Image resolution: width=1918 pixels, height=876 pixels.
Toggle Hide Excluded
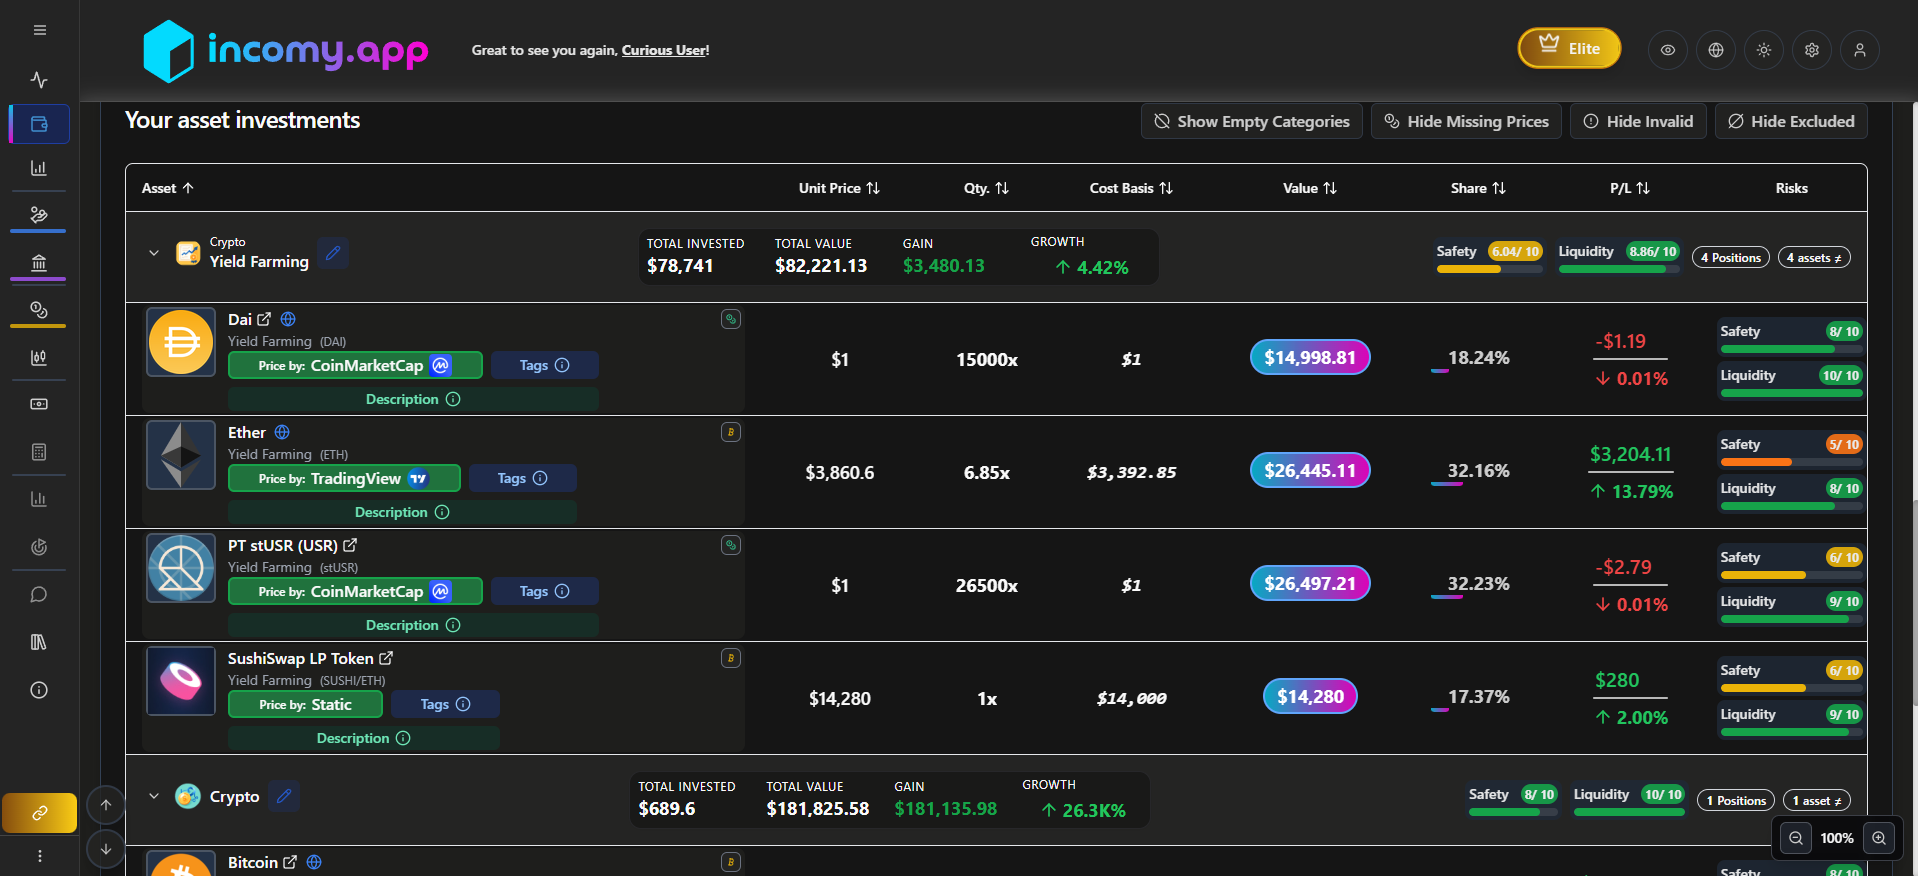pyautogui.click(x=1791, y=121)
